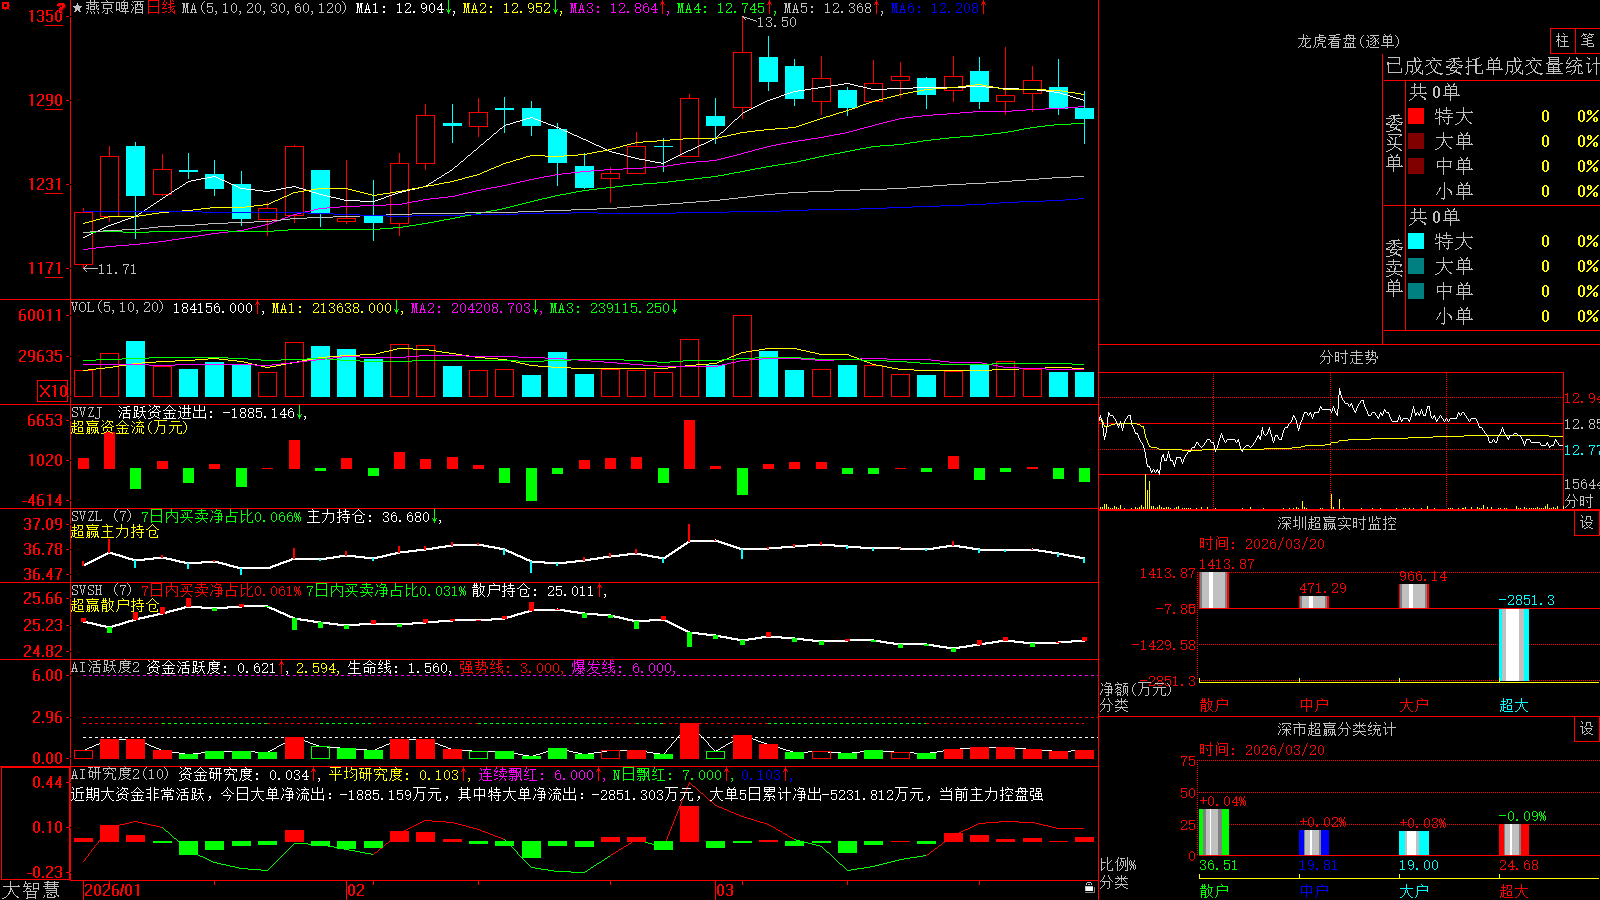Click the 超赢资金流(万元) label

129,427
